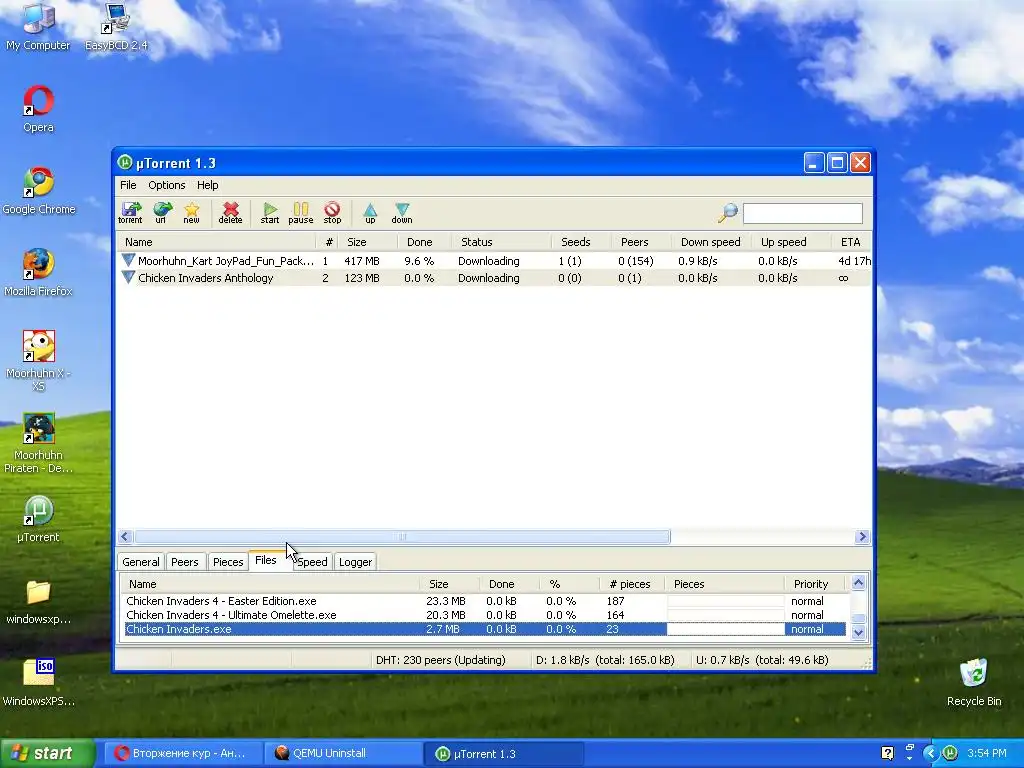Image resolution: width=1024 pixels, height=768 pixels.
Task: Sort torrents by Down speed column header
Action: pyautogui.click(x=711, y=242)
